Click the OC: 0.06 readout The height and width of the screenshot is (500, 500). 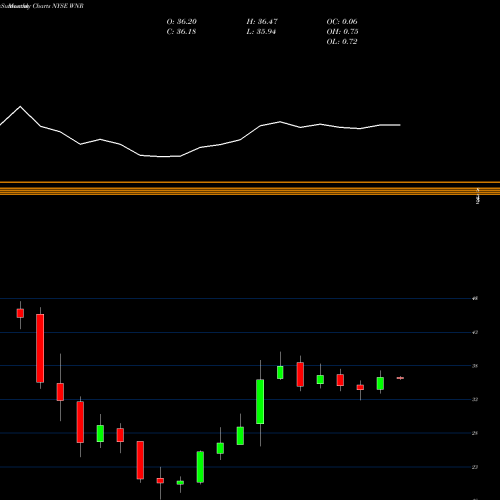(x=342, y=22)
